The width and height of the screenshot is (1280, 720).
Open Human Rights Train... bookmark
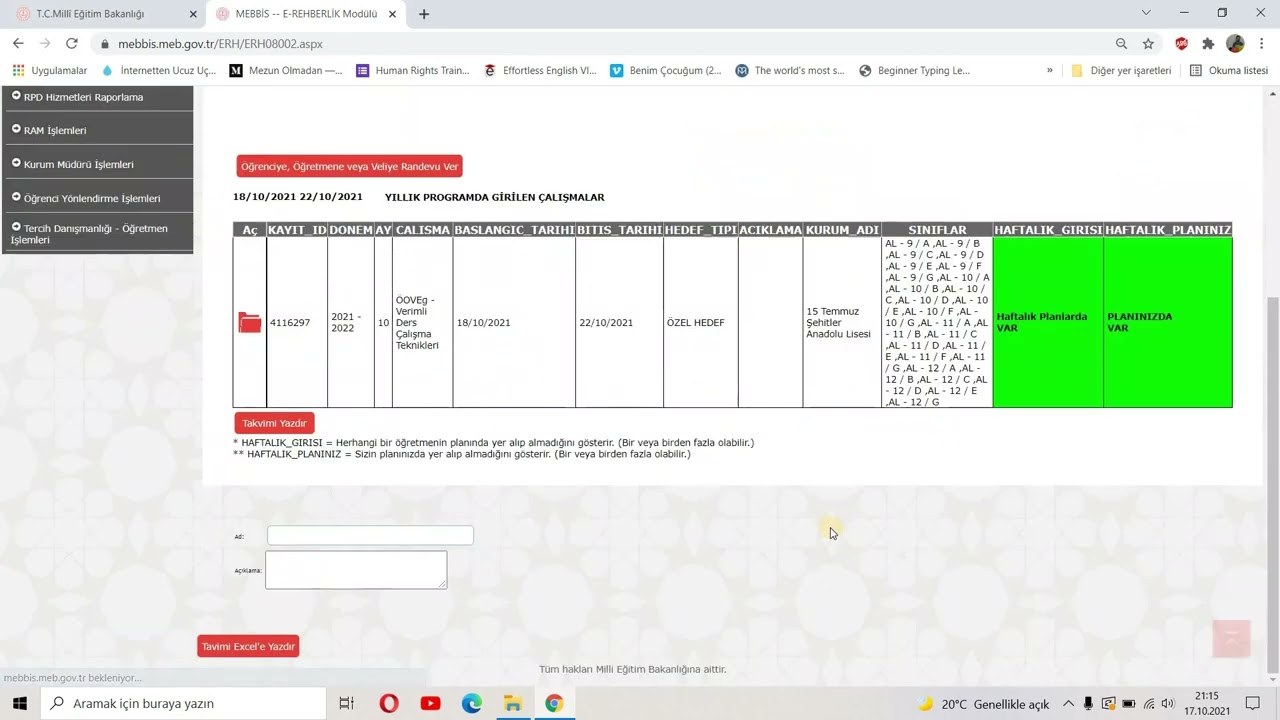click(413, 71)
